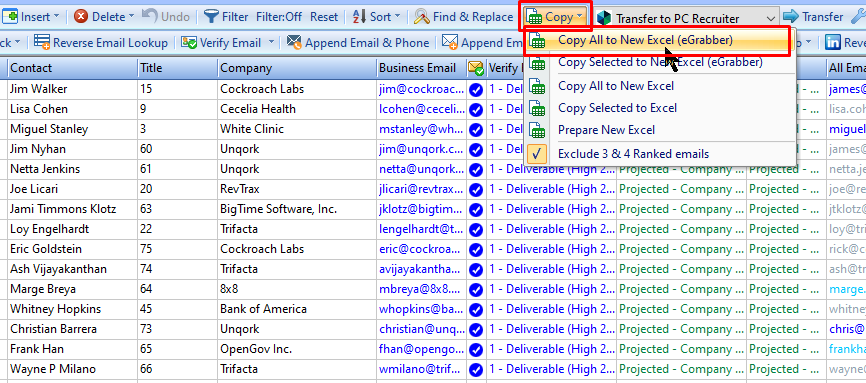The image size is (866, 383).
Task: Expand the Sort dropdown arrow
Action: click(397, 17)
